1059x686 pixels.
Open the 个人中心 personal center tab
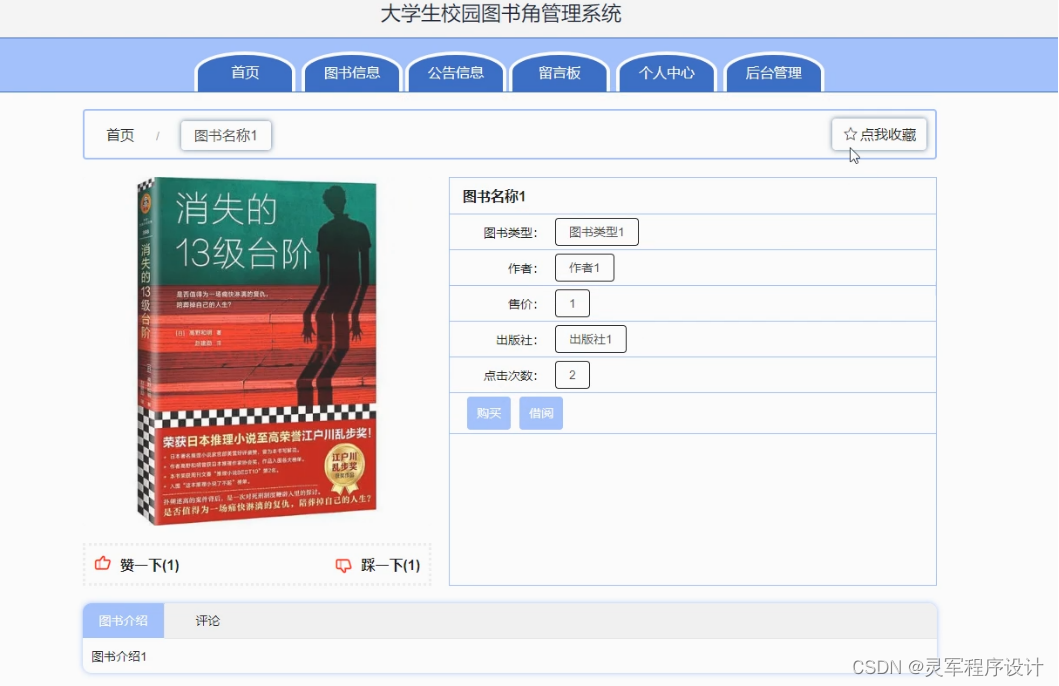[666, 73]
